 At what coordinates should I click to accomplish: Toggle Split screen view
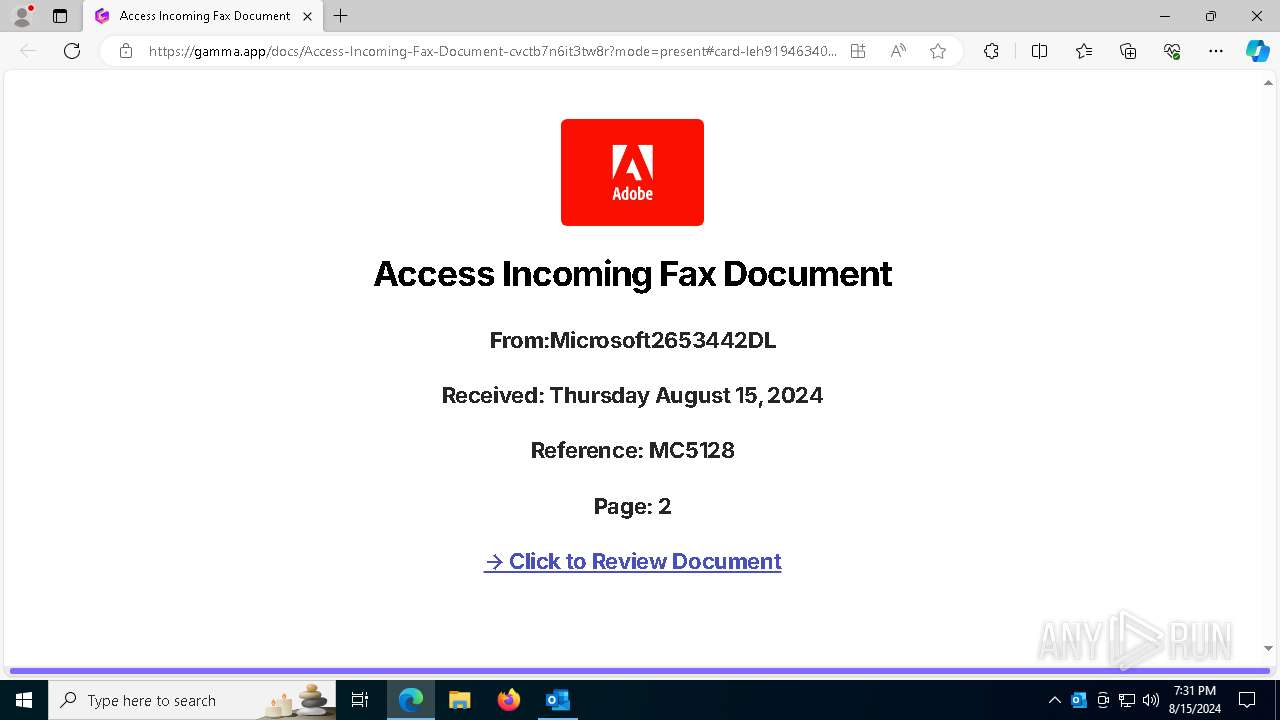pos(1039,51)
